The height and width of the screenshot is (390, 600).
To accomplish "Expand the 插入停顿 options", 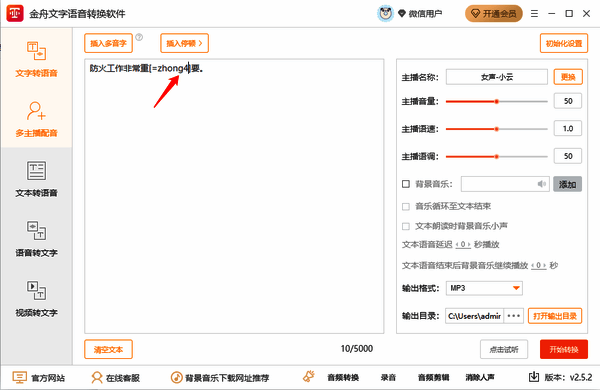I will 184,43.
